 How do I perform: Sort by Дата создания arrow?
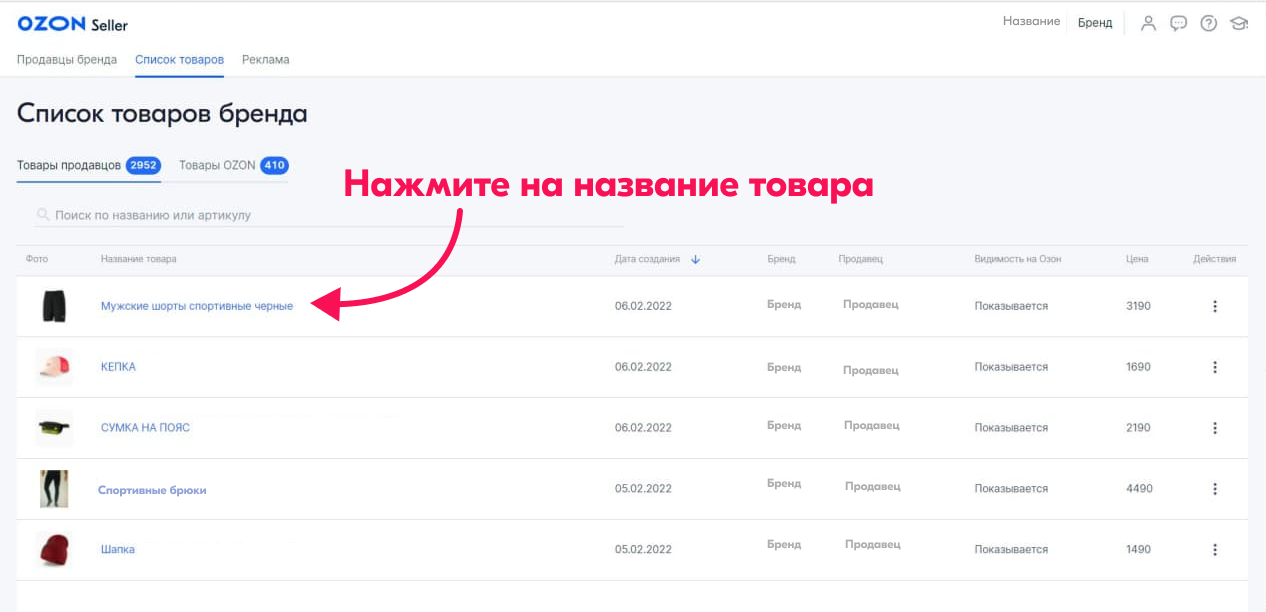[695, 259]
